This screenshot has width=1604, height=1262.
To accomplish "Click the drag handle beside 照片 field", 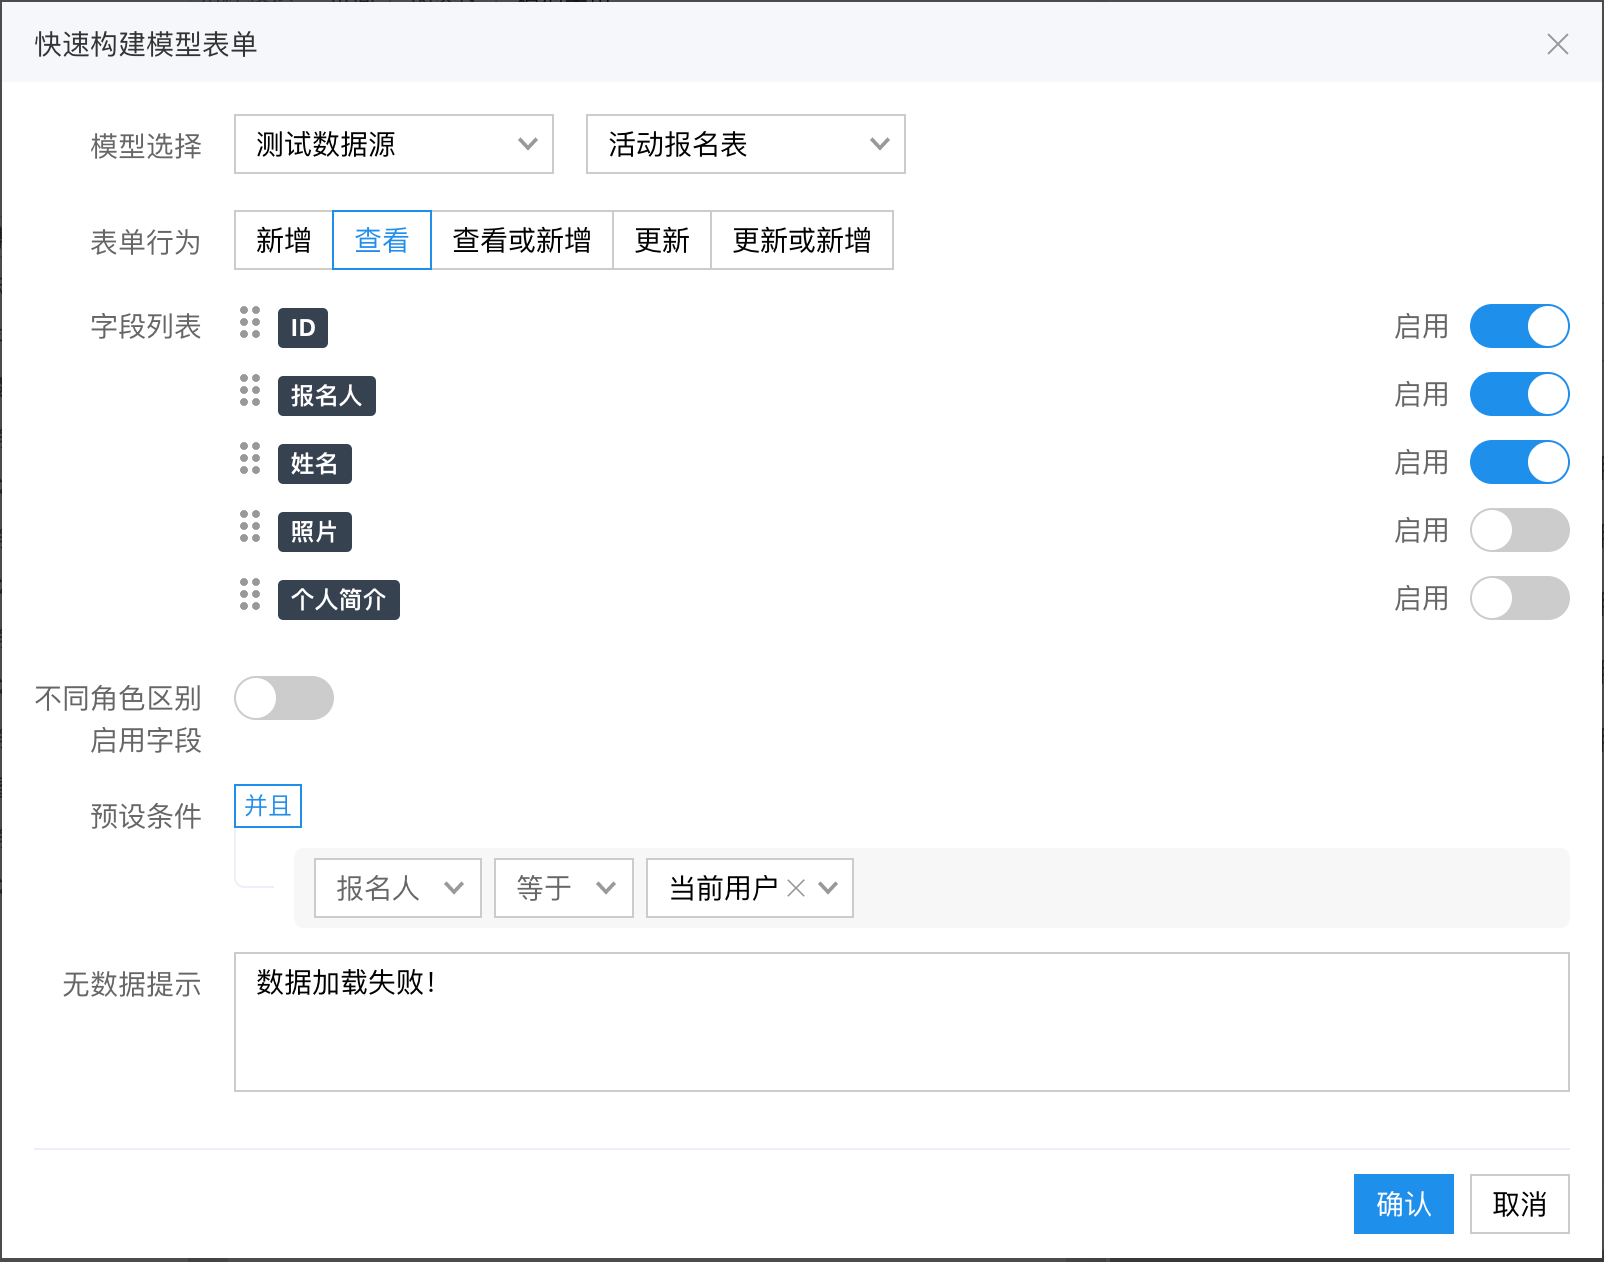I will (x=250, y=526).
